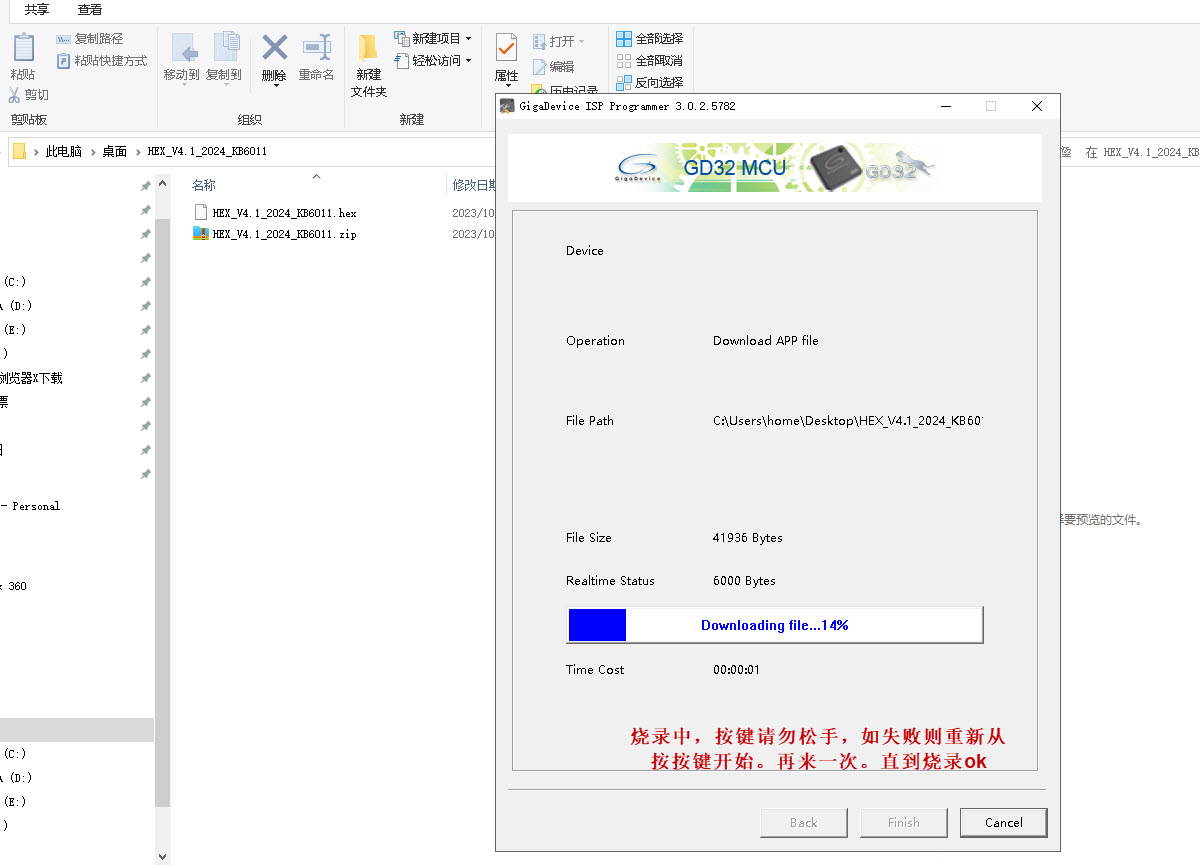Switch to the 共享 ribbon tab

click(37, 10)
